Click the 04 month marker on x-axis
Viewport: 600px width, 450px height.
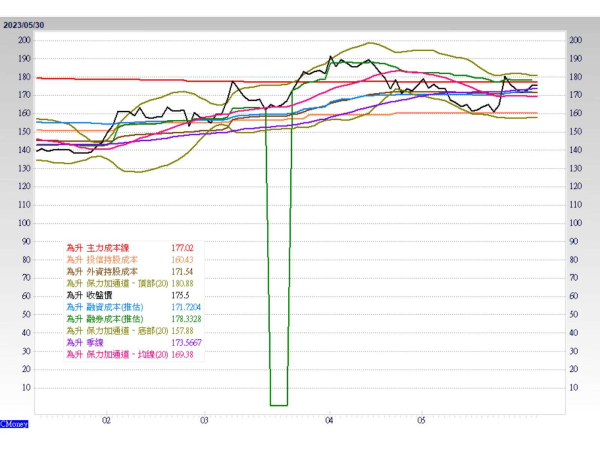pos(328,421)
